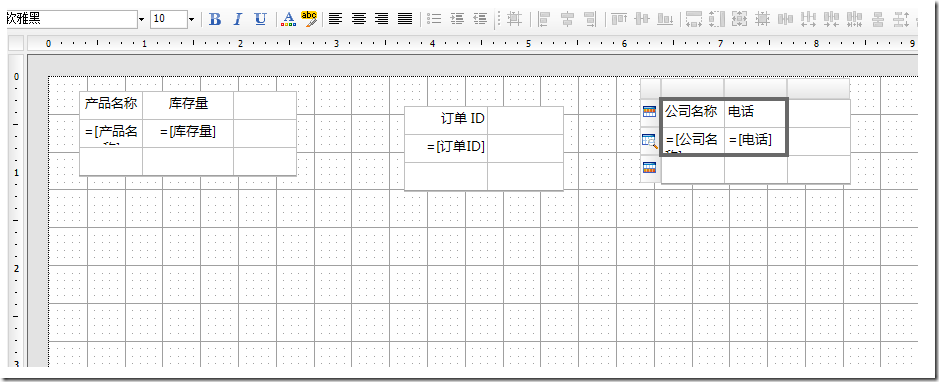The image size is (939, 382).
Task: Click the font size box showing 10
Action: point(169,19)
